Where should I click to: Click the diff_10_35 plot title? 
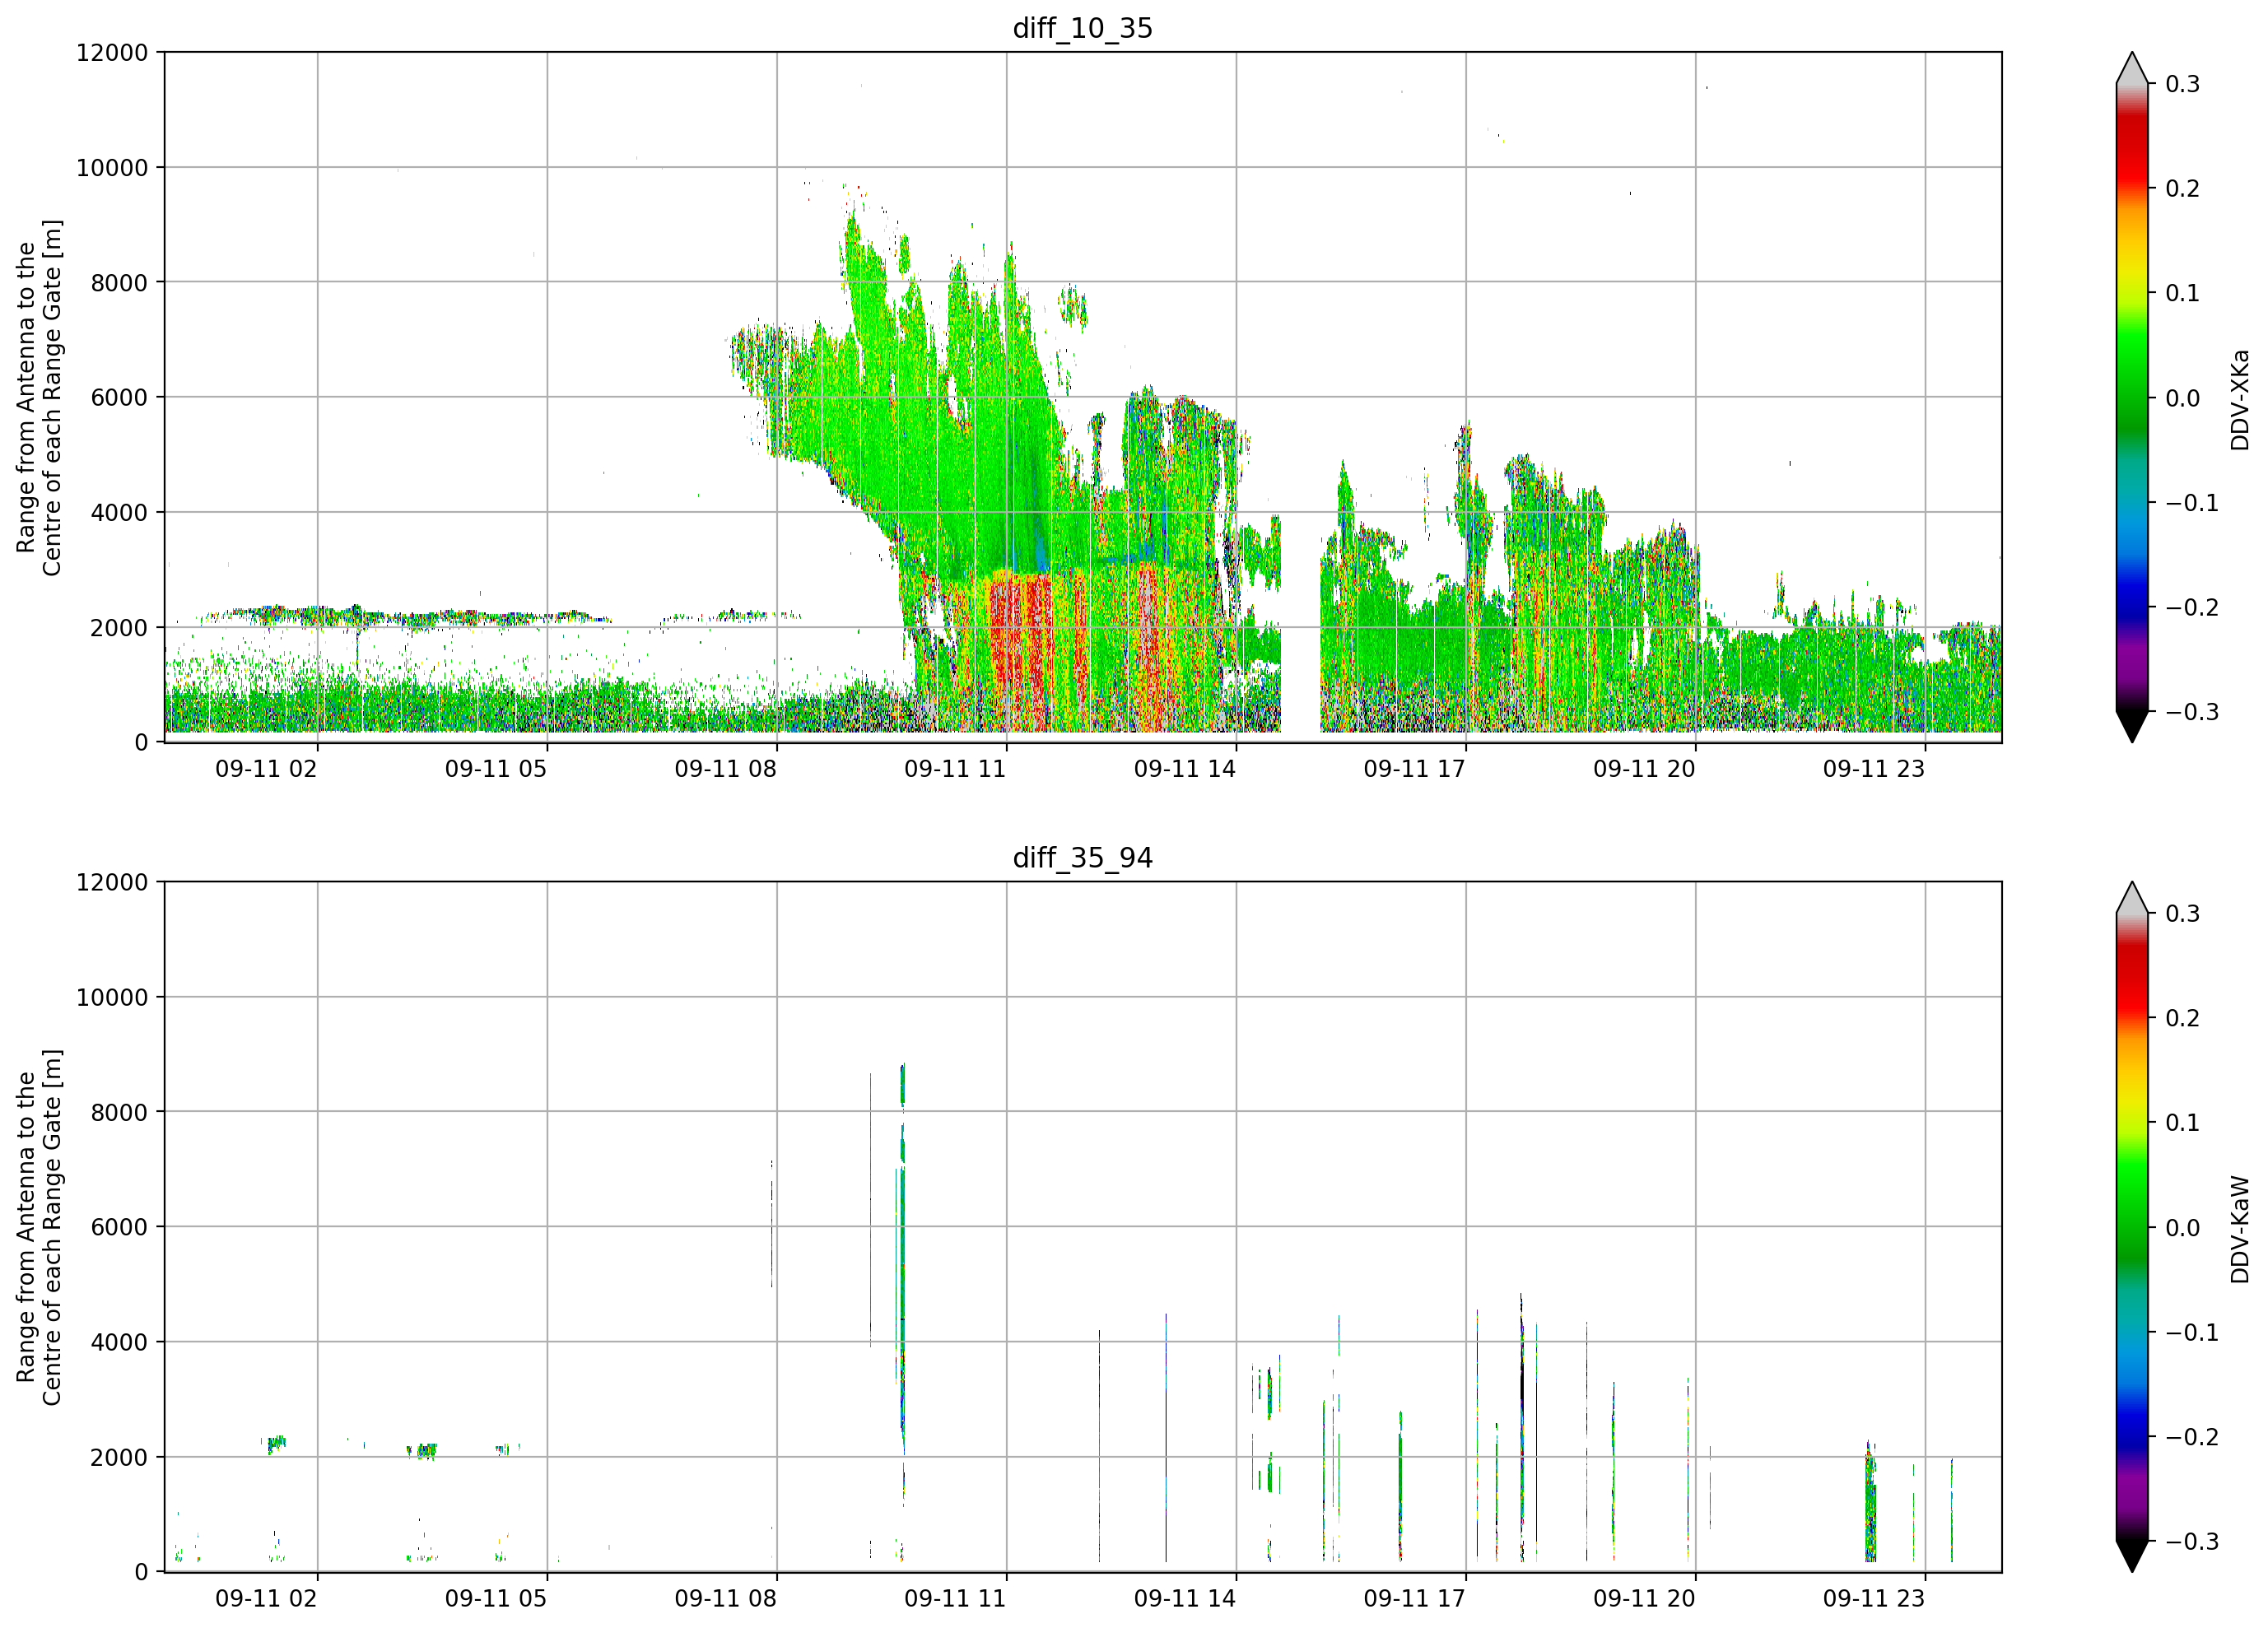pos(1082,28)
